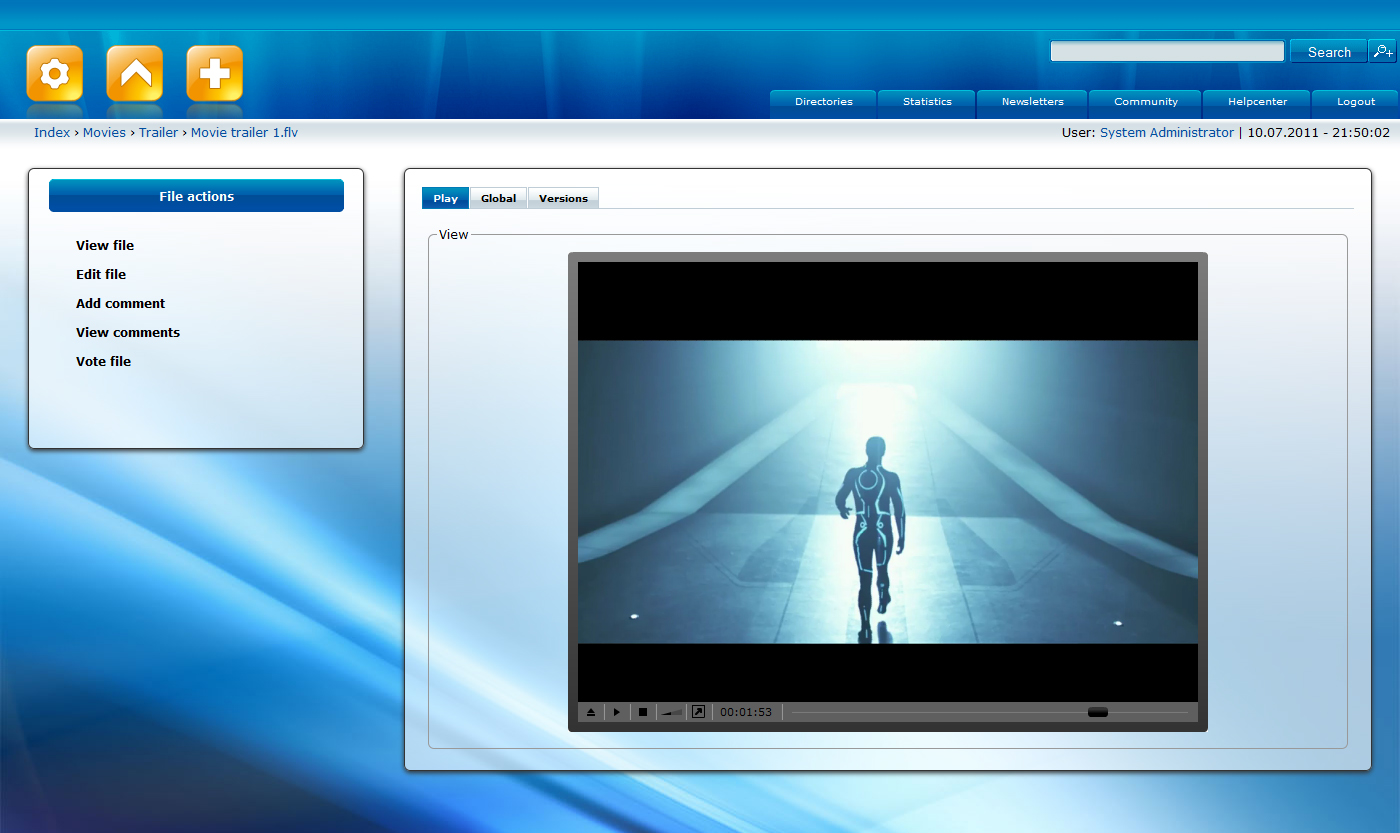Screen dimensions: 1400x833
Task: Play the movie trailer video
Action: coord(617,712)
